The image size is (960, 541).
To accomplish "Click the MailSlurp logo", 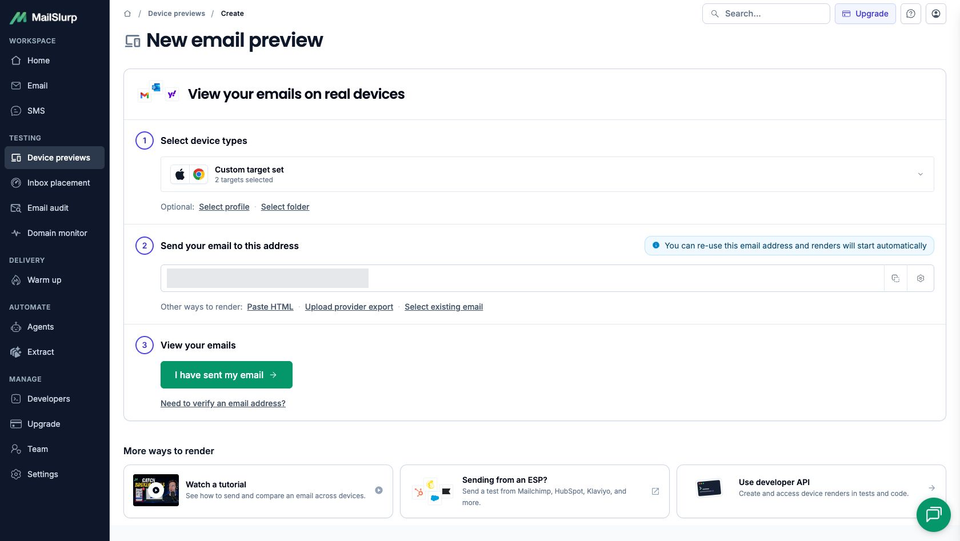I will (x=43, y=18).
